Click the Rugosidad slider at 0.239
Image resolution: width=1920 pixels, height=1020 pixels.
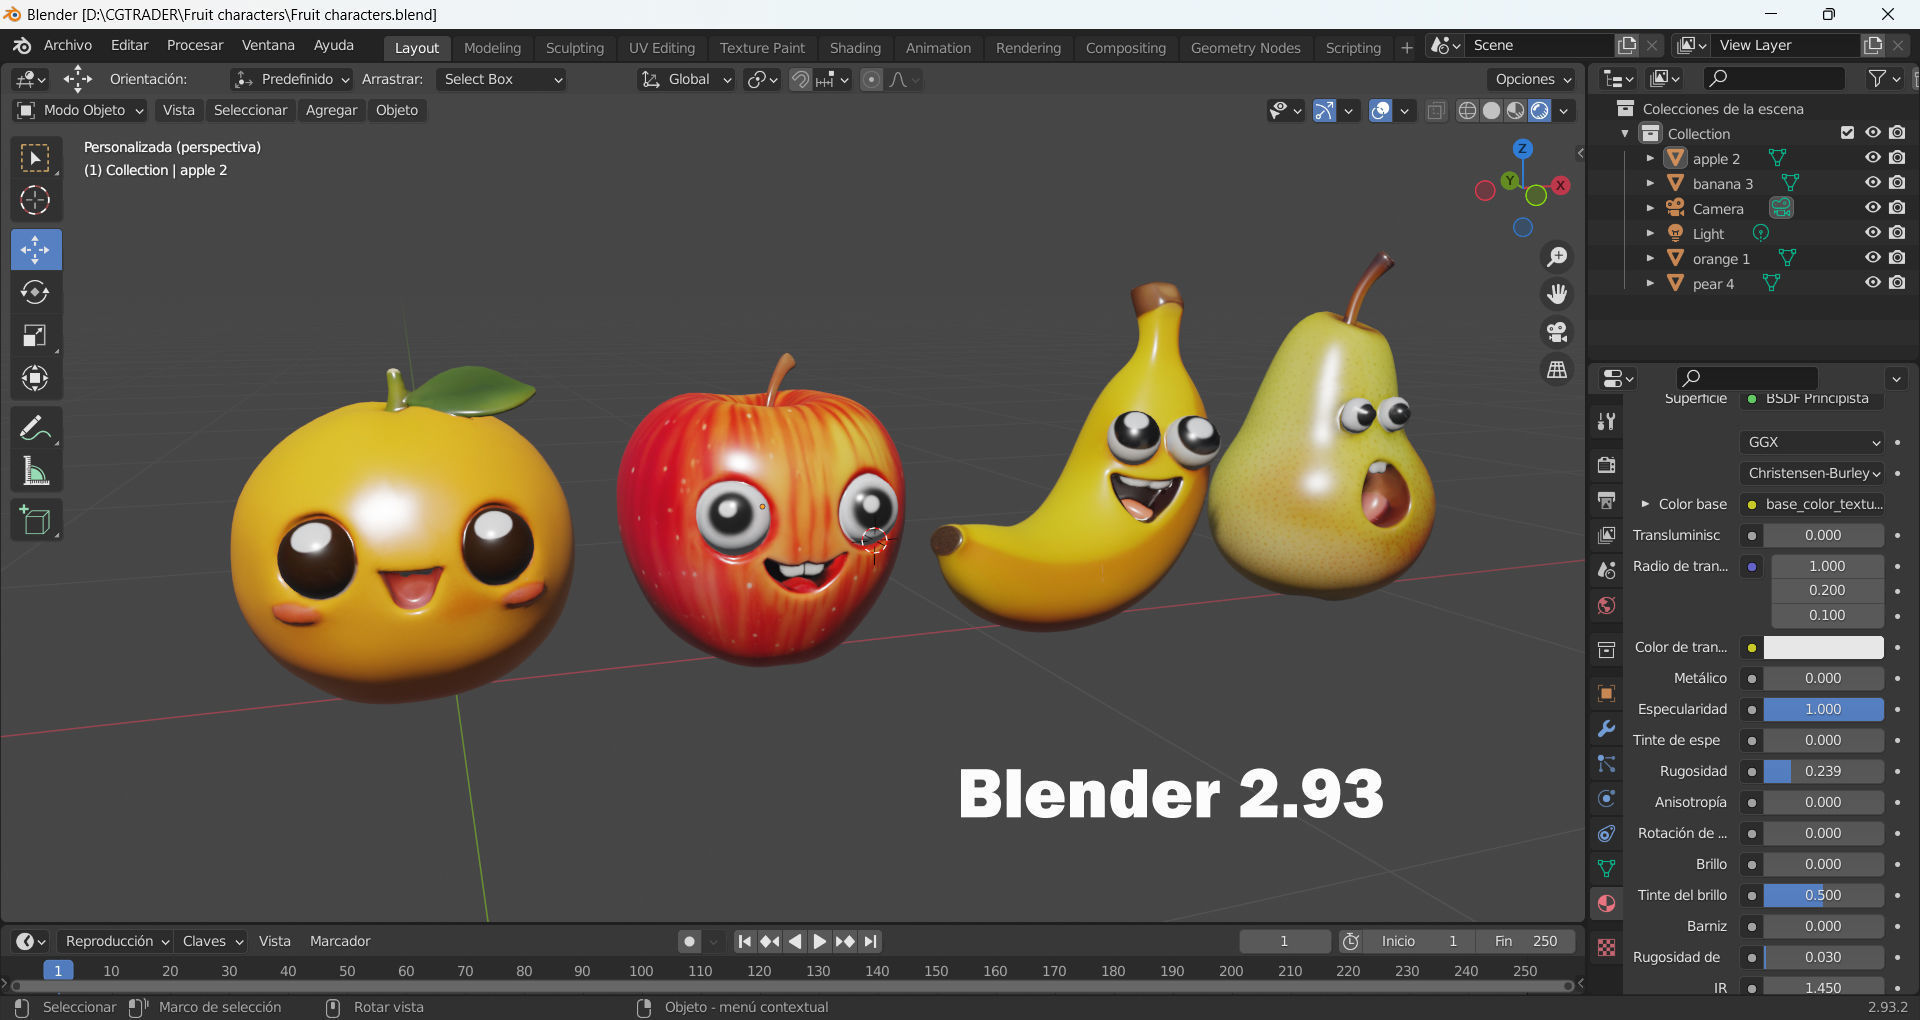pyautogui.click(x=1823, y=771)
